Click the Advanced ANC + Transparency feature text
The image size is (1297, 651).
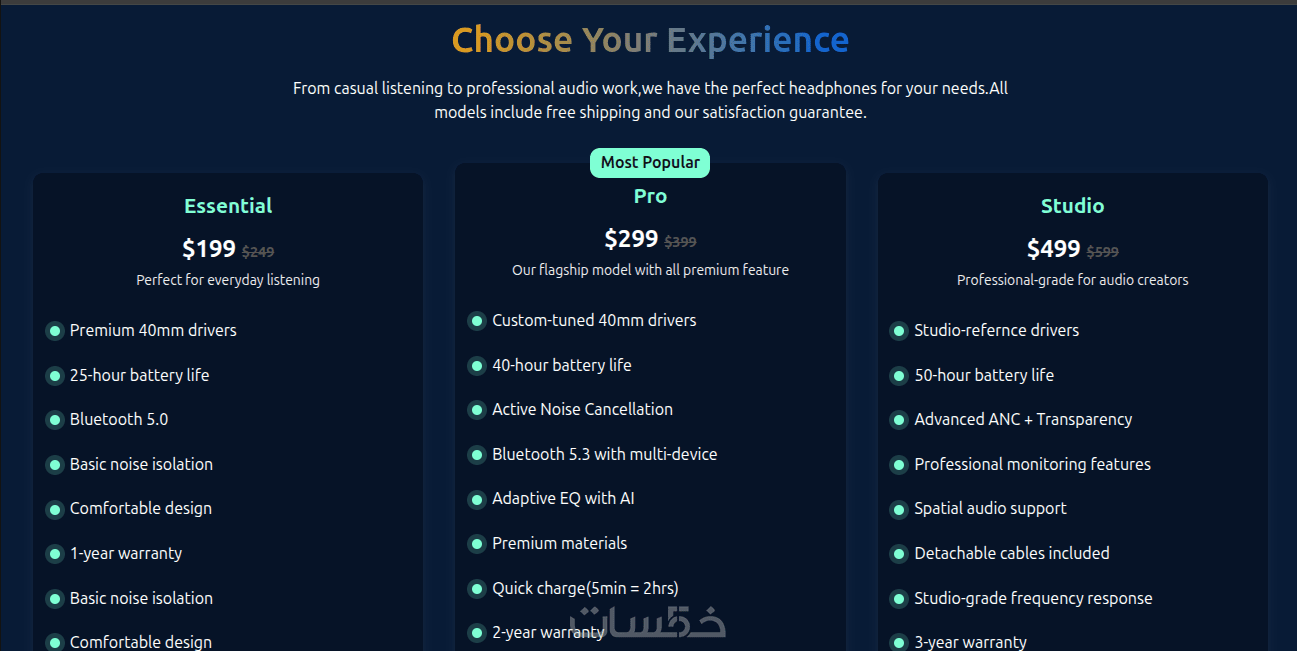point(1023,420)
